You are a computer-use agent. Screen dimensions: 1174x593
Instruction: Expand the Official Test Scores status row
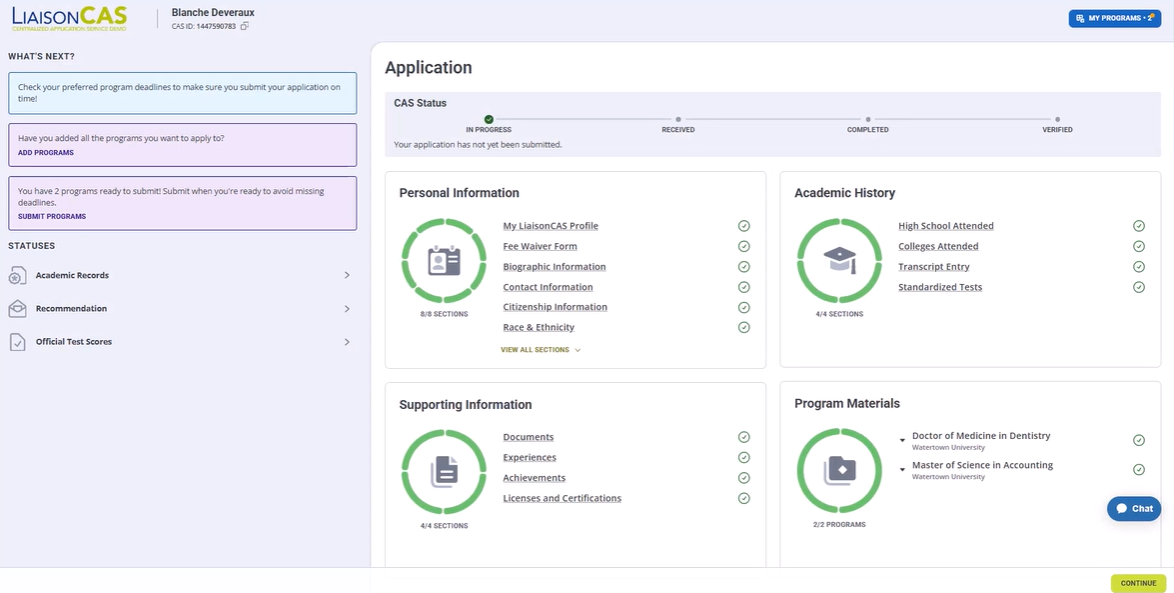[347, 341]
